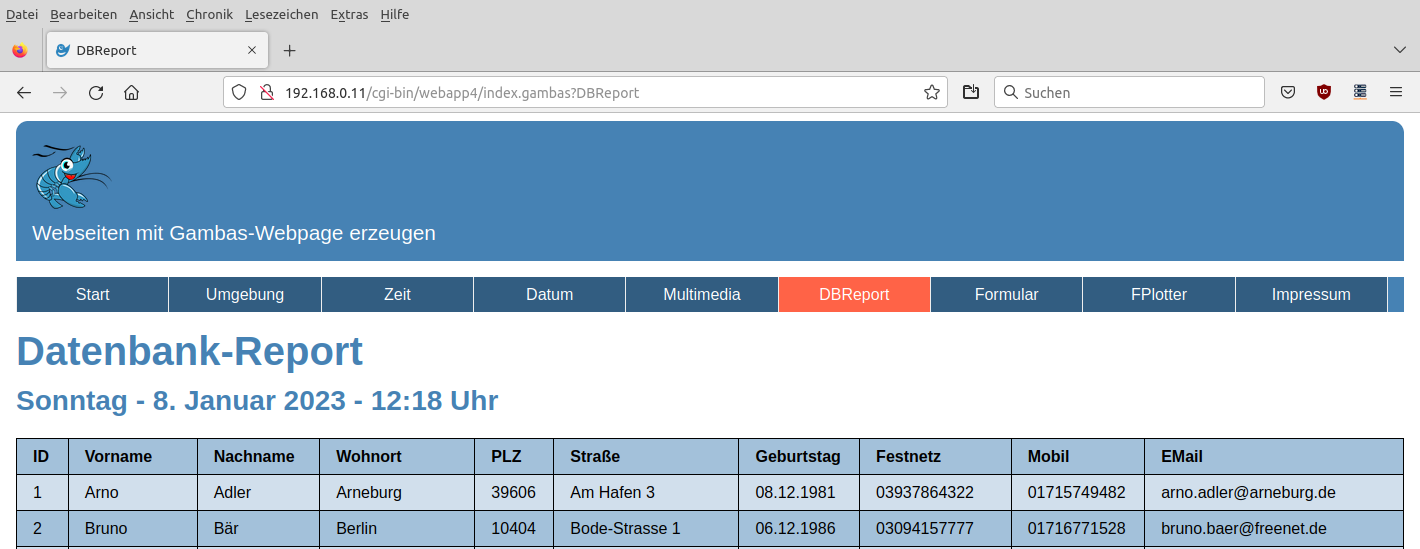Click the tracking protection shield icon
The height and width of the screenshot is (549, 1420).
tap(239, 93)
